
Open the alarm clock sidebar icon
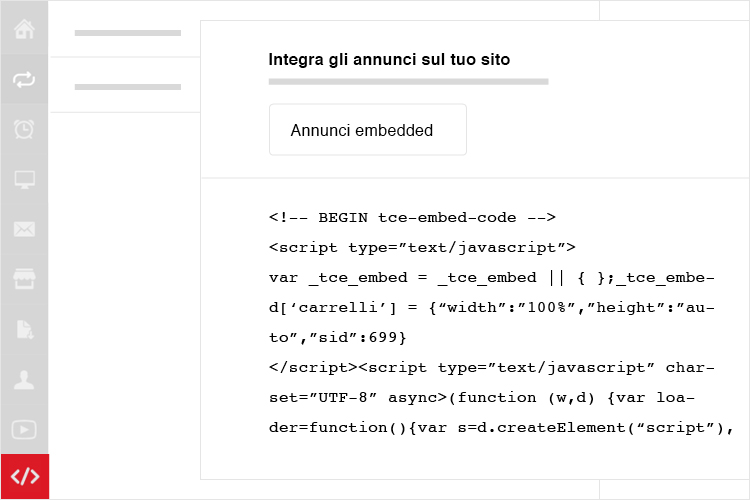pyautogui.click(x=24, y=129)
